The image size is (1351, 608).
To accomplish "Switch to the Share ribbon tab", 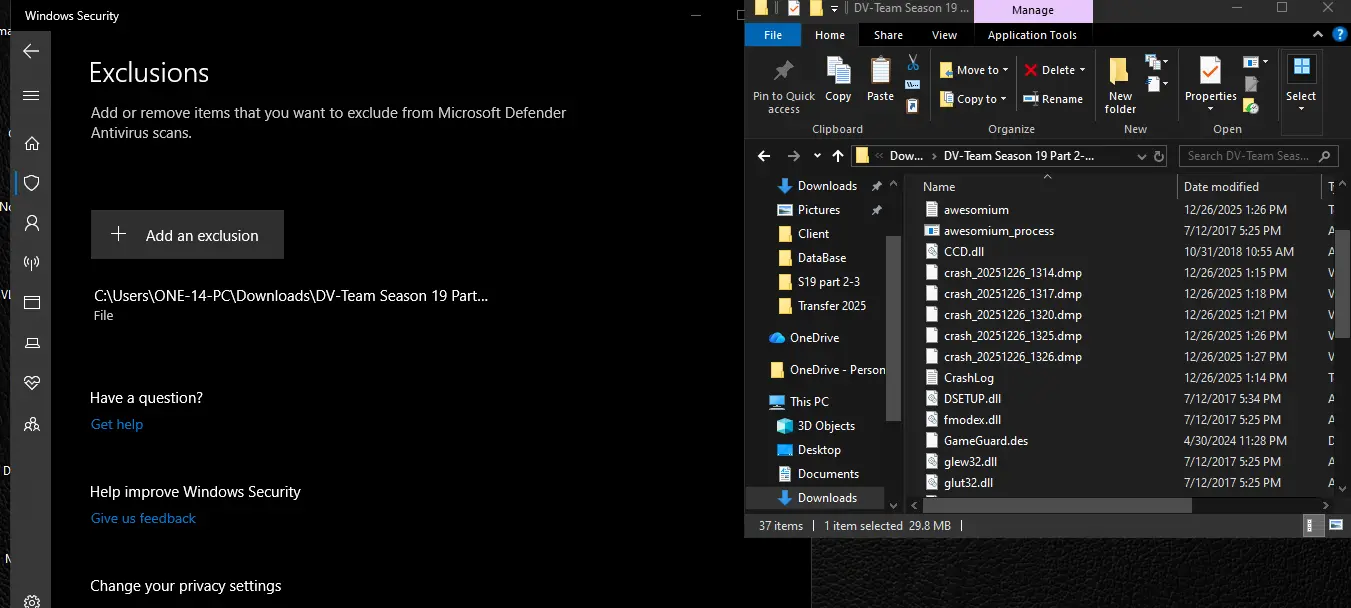I will 888,35.
